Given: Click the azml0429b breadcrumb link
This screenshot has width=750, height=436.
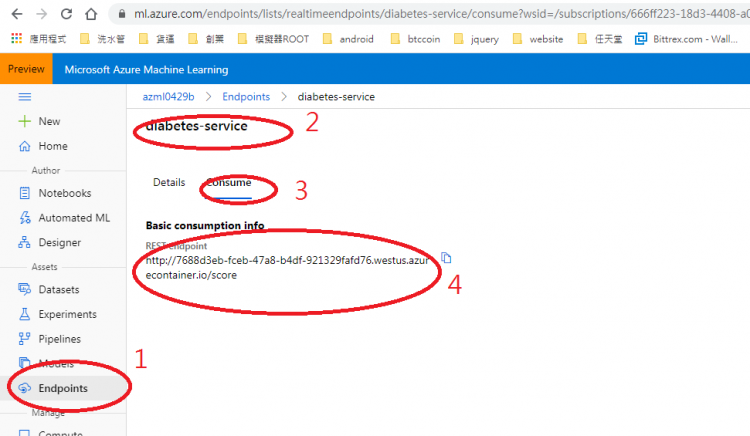Looking at the screenshot, I should pyautogui.click(x=167, y=97).
